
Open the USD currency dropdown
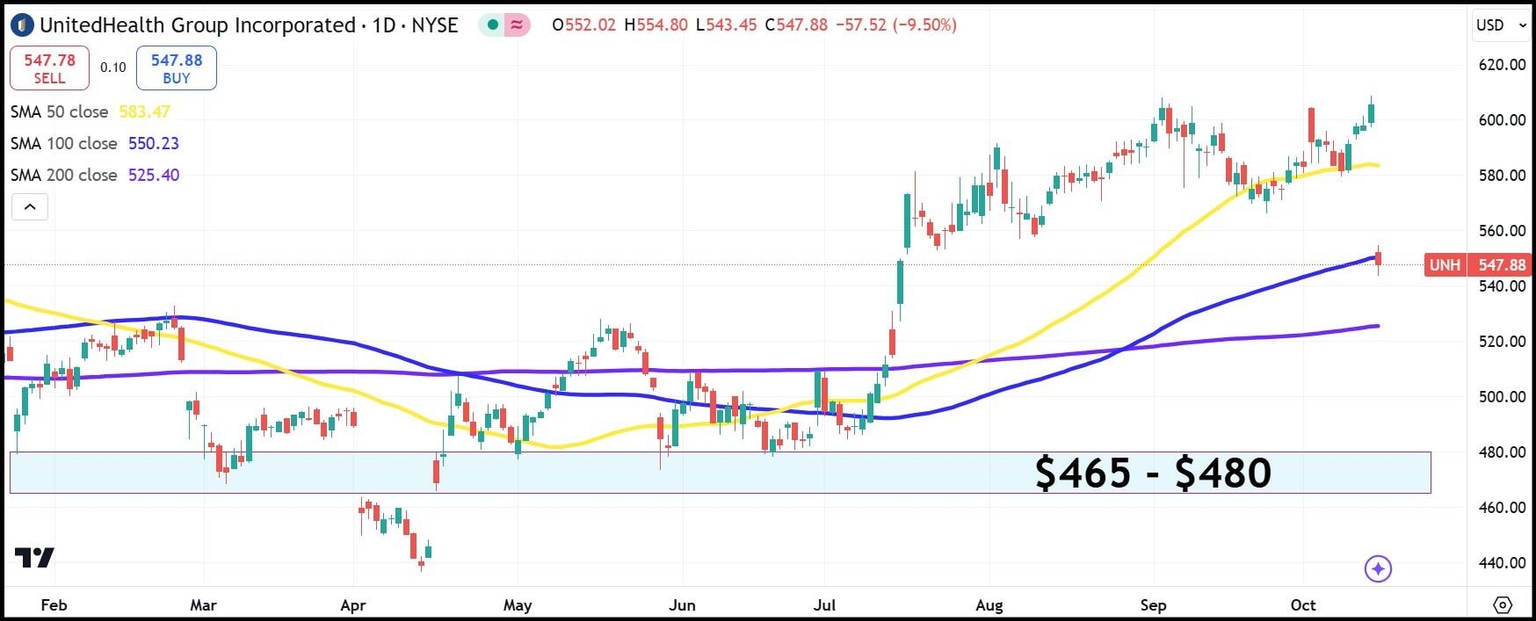tap(1501, 25)
